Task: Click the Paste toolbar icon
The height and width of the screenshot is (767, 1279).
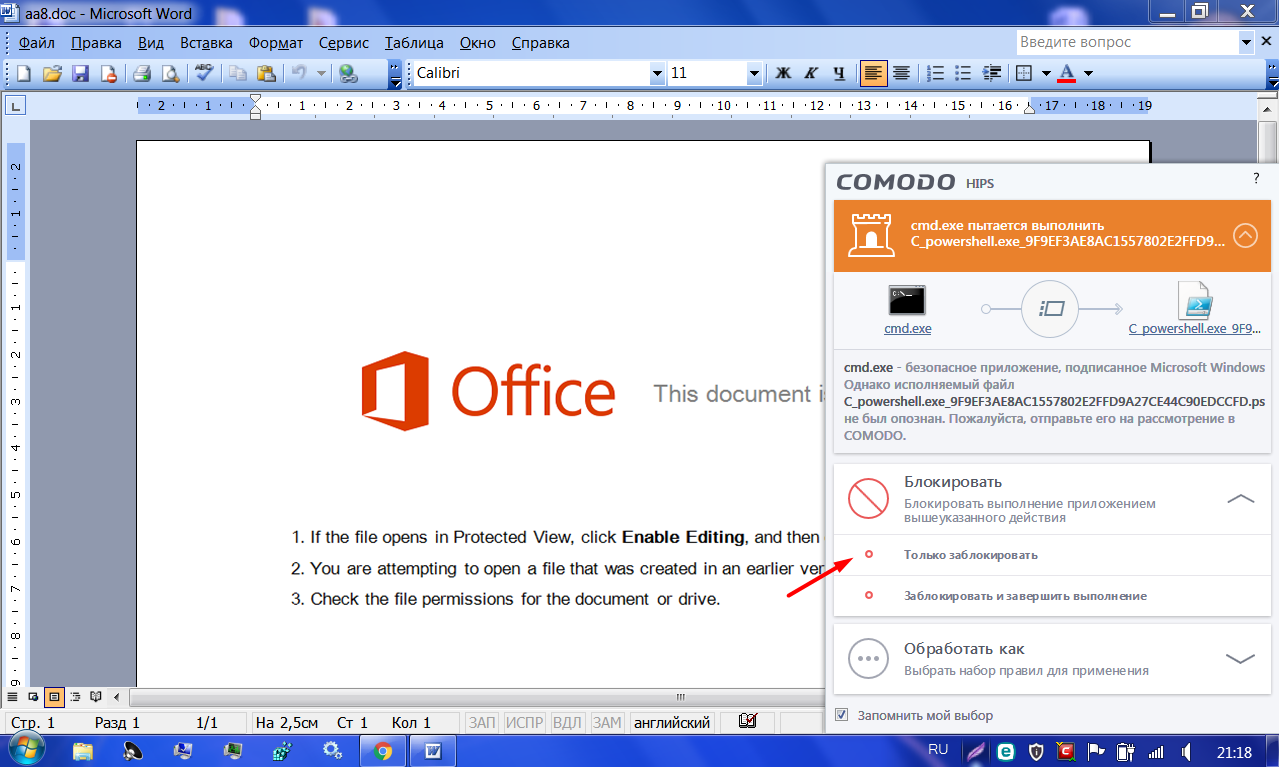Action: click(x=265, y=73)
